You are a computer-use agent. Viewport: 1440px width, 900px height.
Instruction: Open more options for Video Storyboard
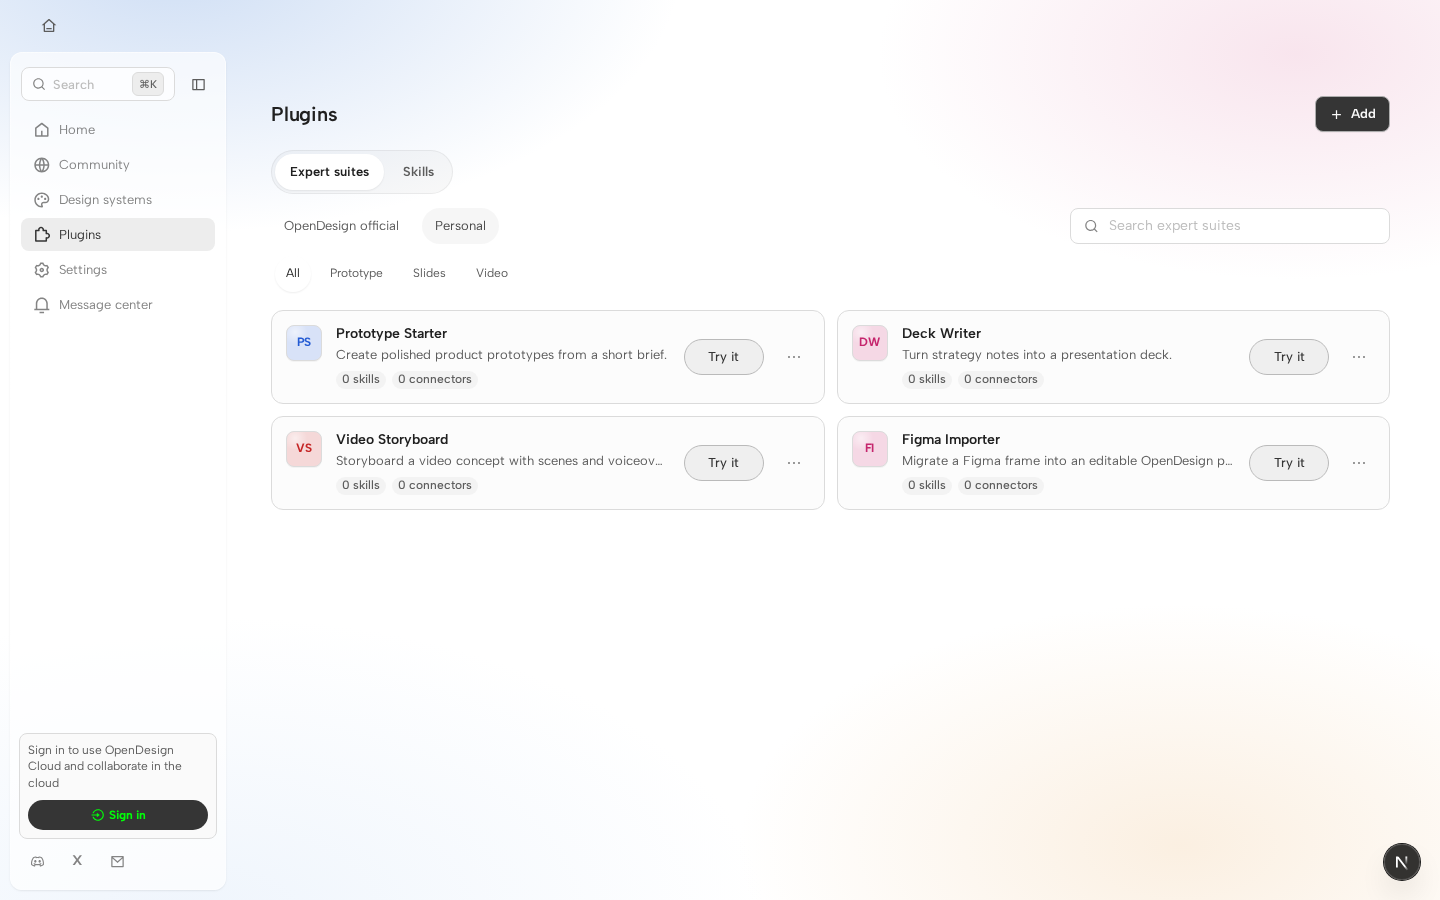pos(794,463)
